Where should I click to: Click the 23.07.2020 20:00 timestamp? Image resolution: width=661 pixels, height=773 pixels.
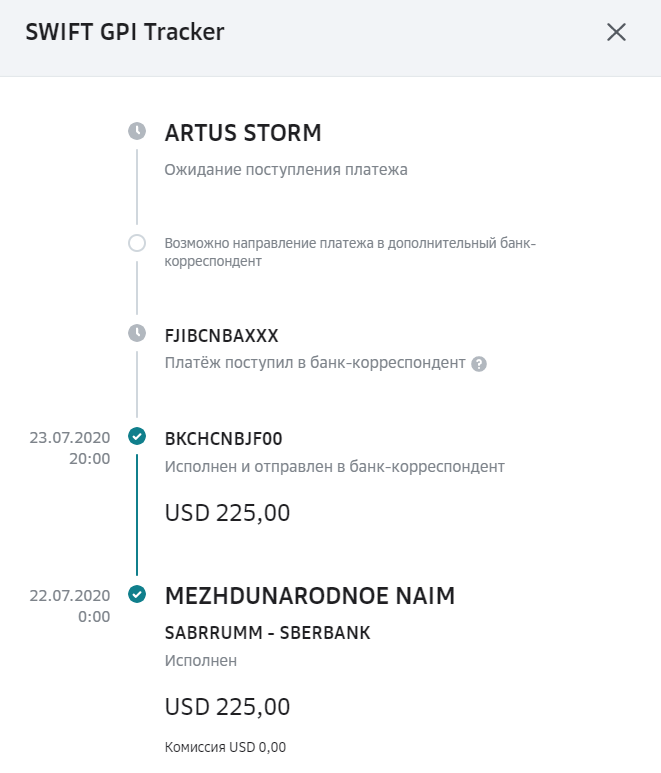tap(70, 447)
